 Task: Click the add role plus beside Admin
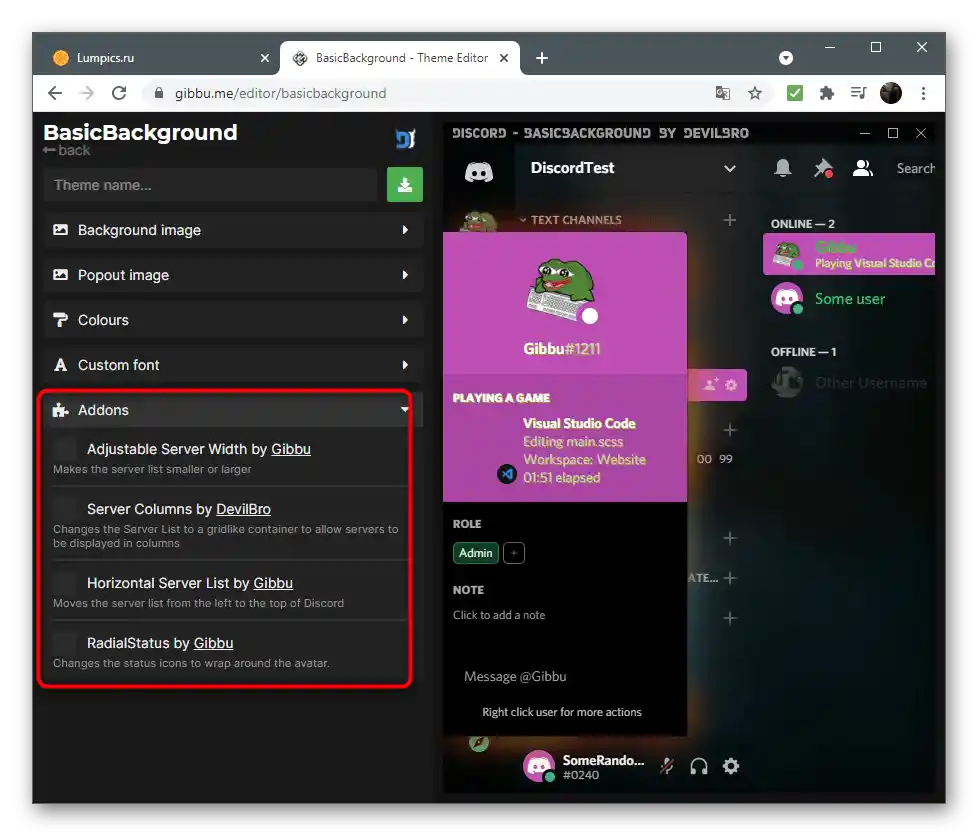coord(514,553)
